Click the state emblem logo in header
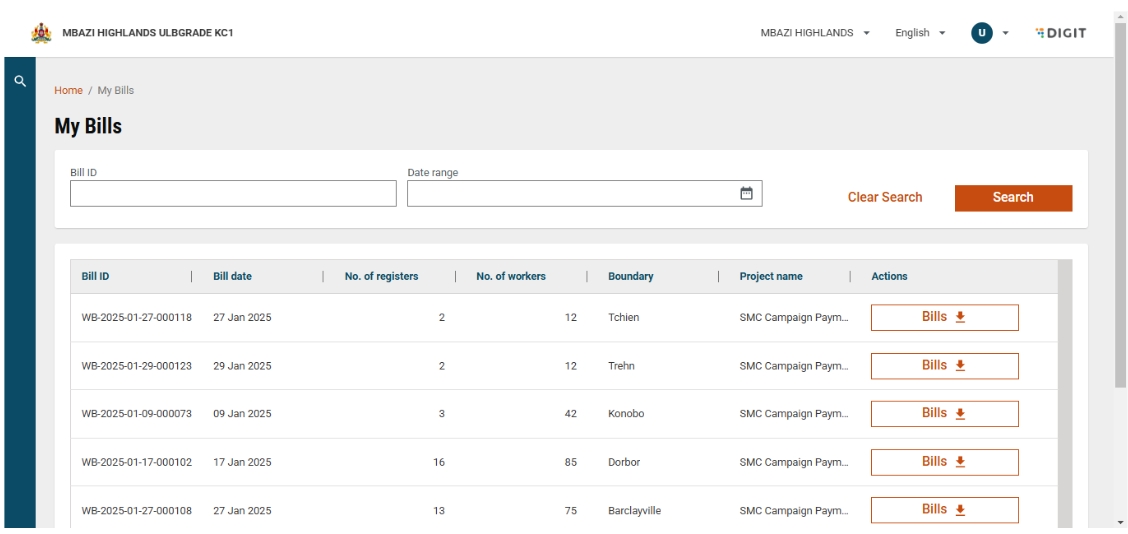The height and width of the screenshot is (534, 1128). click(41, 31)
